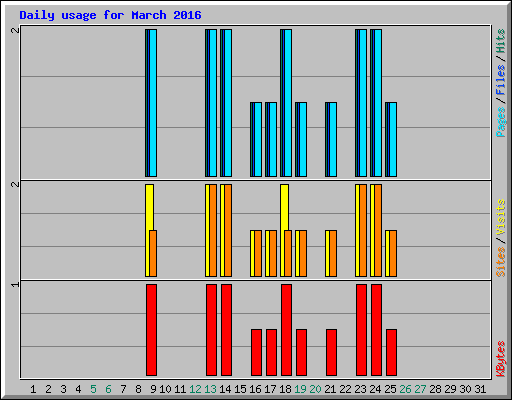This screenshot has height=400, width=512.
Task: Select day 30 on the x-axis
Action: (x=465, y=389)
